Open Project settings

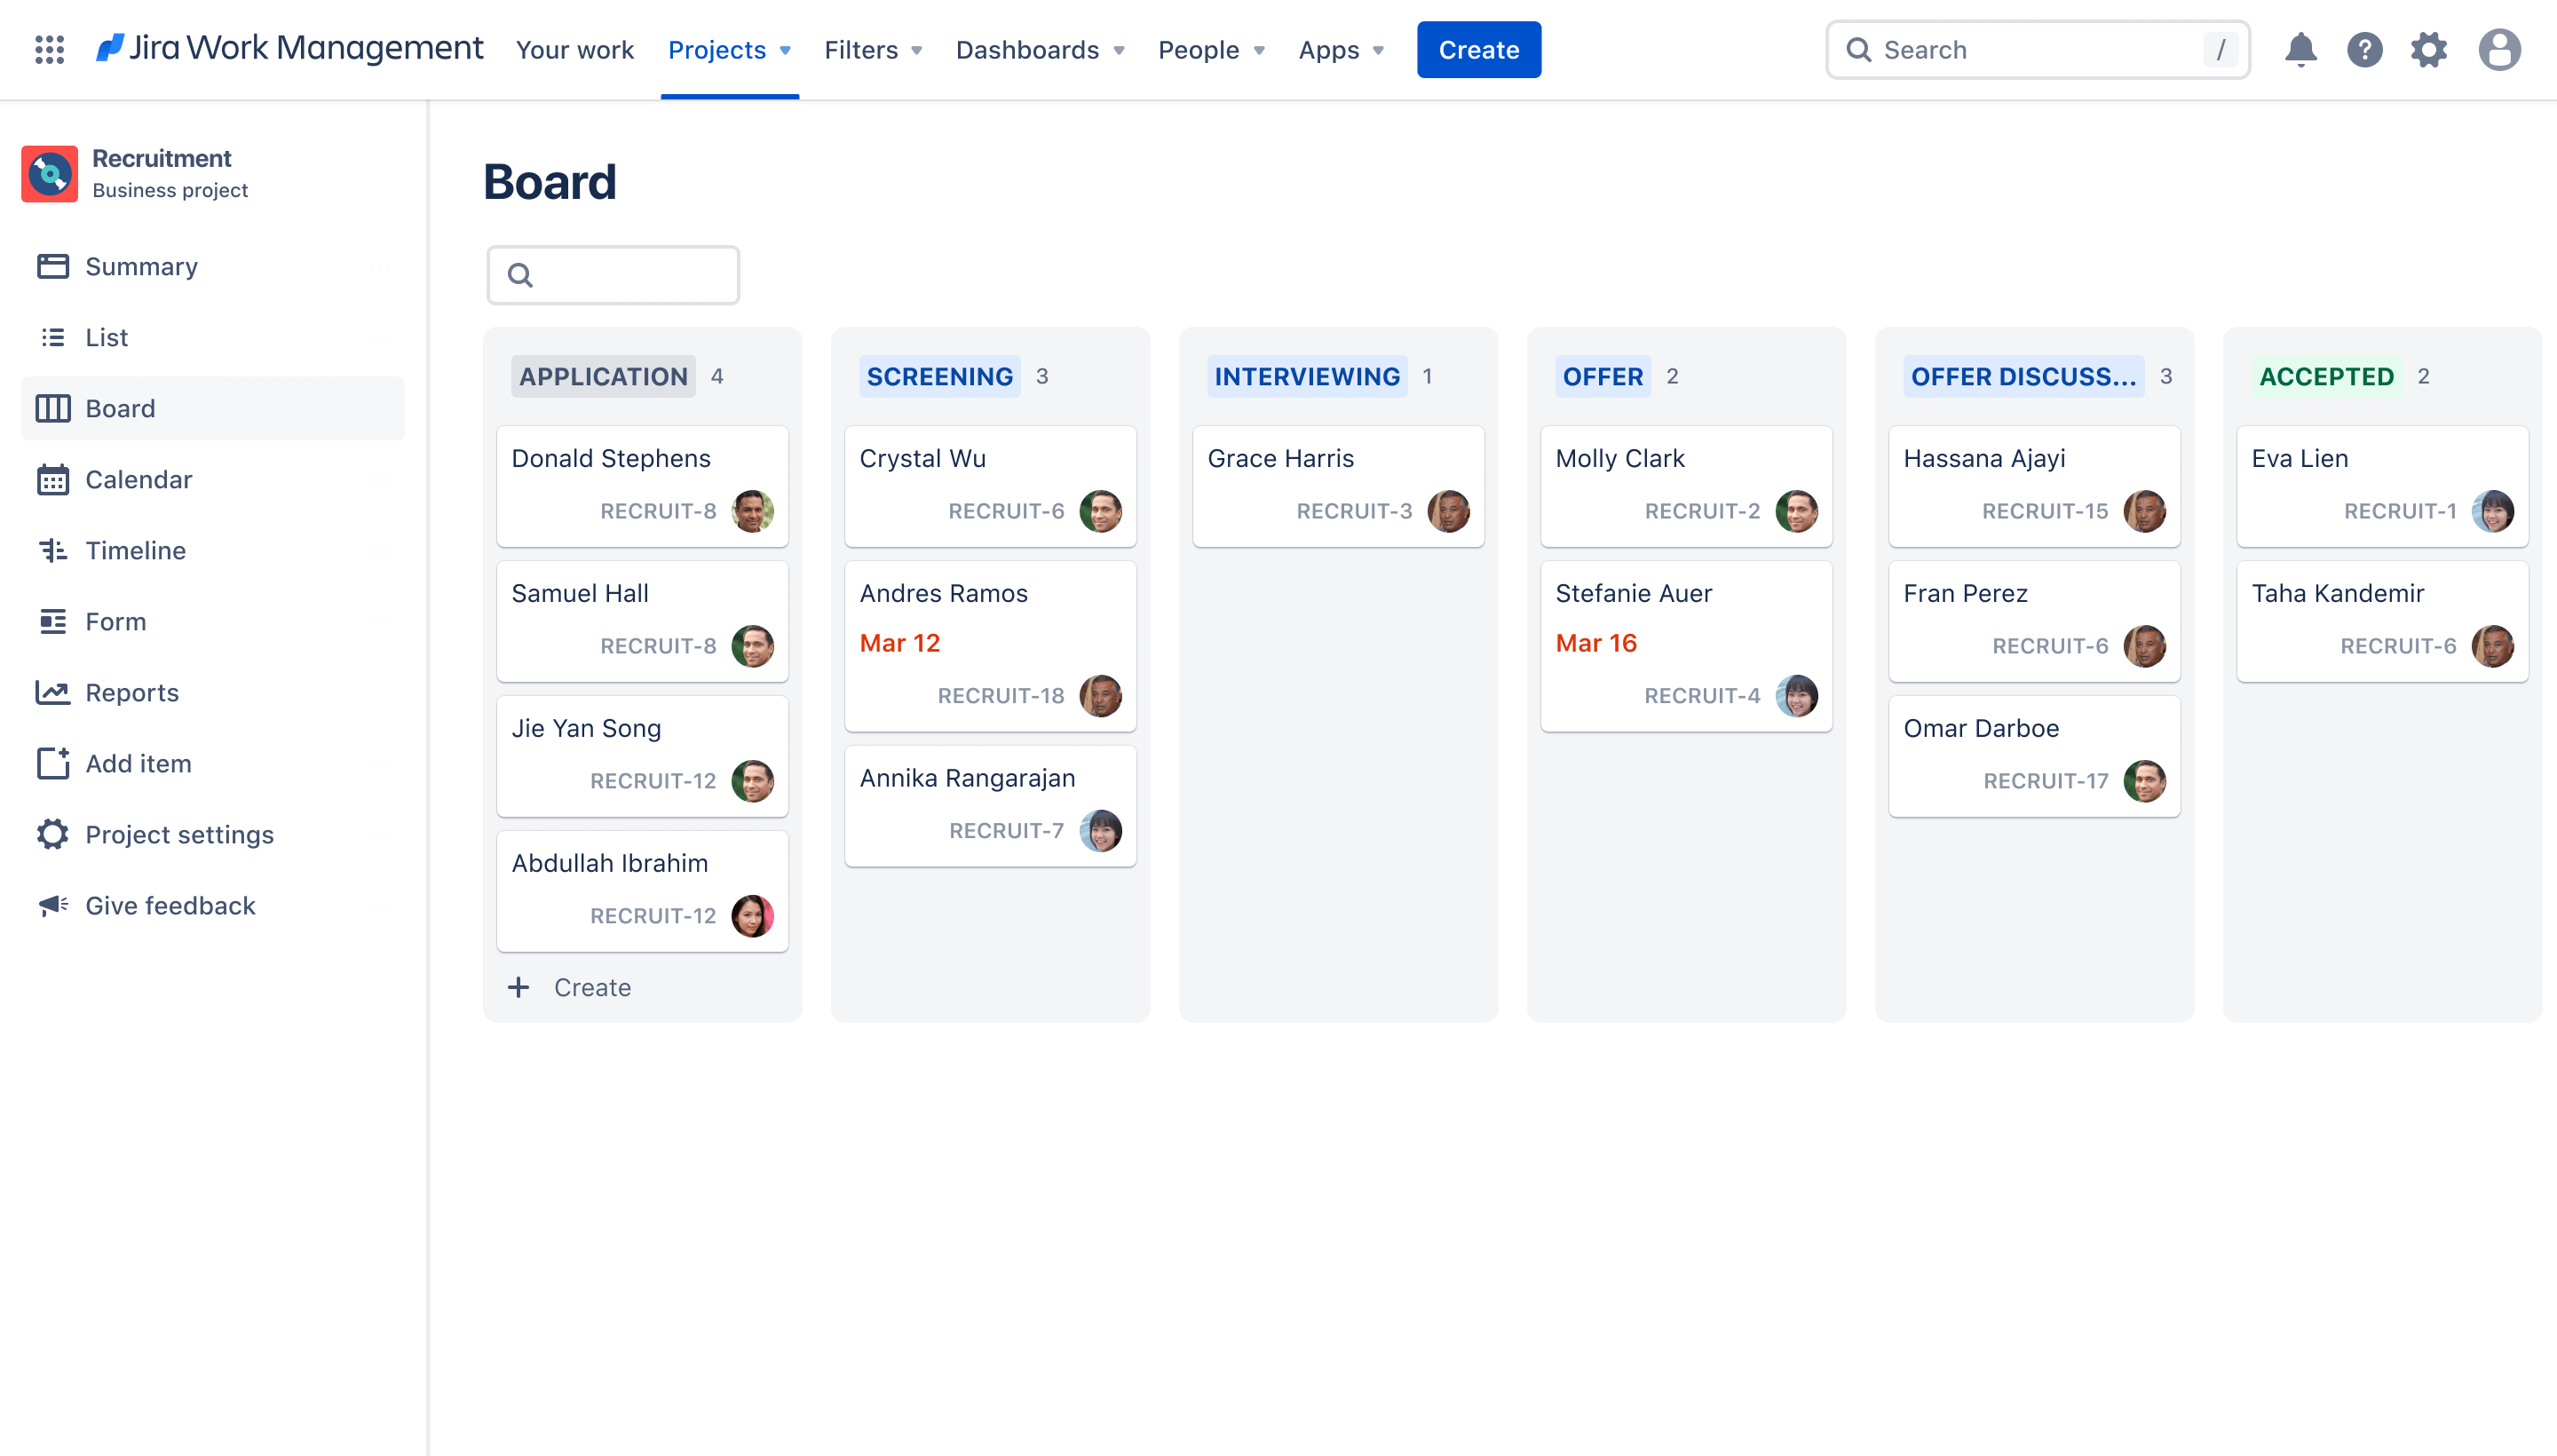[179, 835]
